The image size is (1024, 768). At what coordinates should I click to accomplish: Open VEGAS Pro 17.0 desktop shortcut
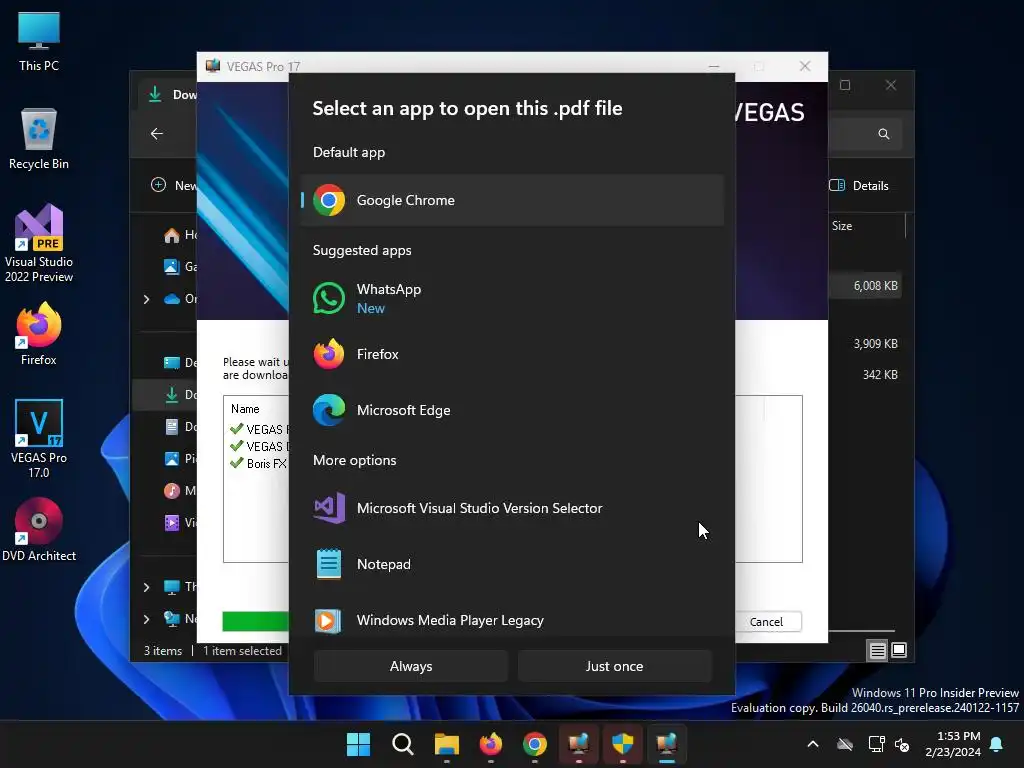[39, 439]
